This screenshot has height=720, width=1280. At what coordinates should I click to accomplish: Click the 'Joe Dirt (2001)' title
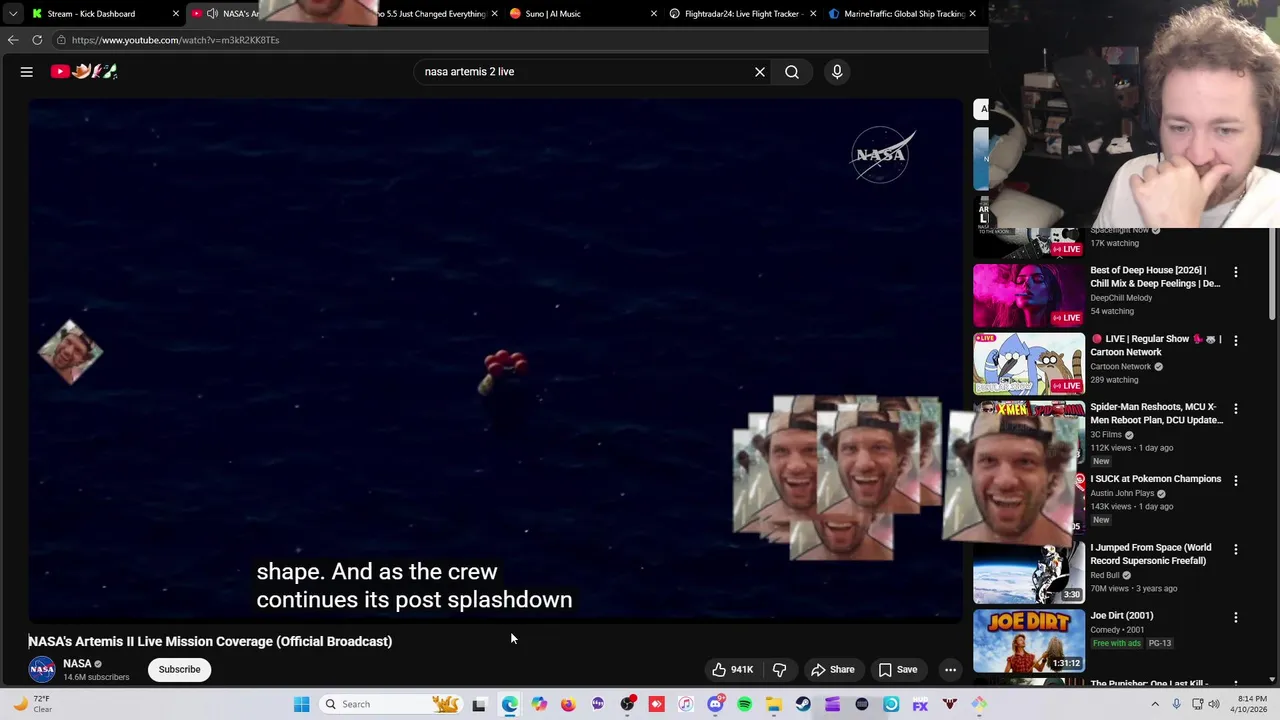1121,616
